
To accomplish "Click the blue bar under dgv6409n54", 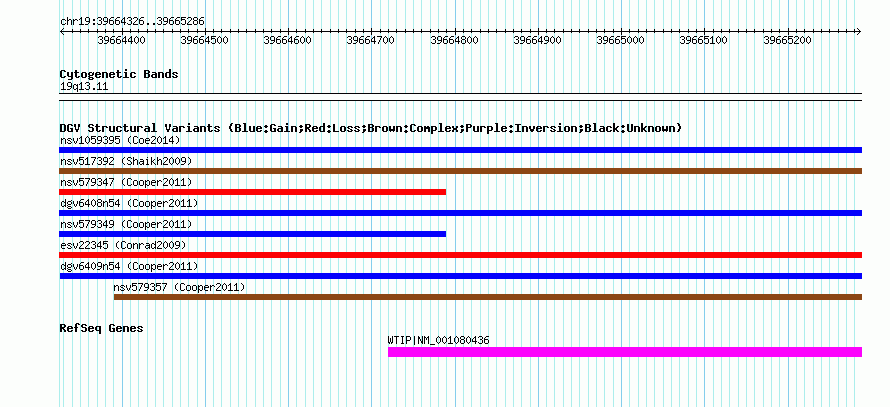I will [x=460, y=276].
